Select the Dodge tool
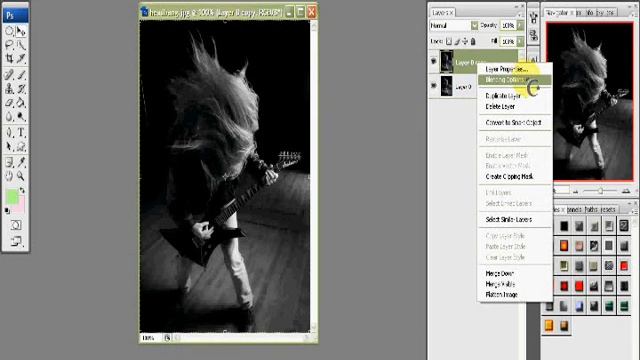 coord(21,117)
